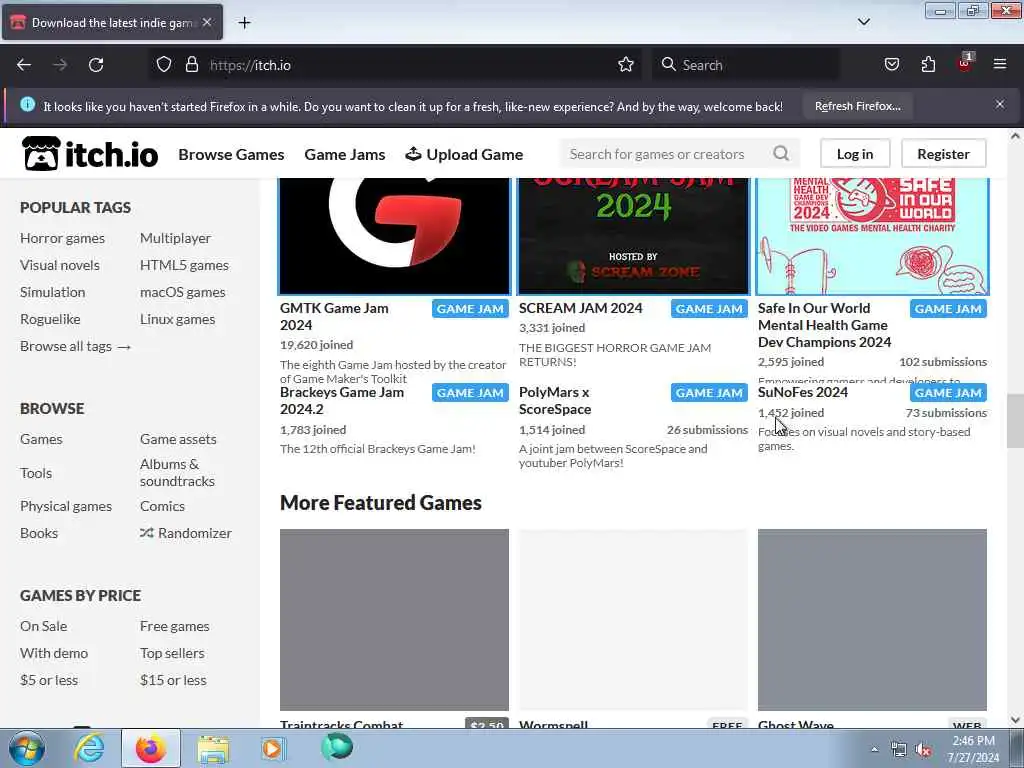Open Windows Start menu orb

(26, 748)
